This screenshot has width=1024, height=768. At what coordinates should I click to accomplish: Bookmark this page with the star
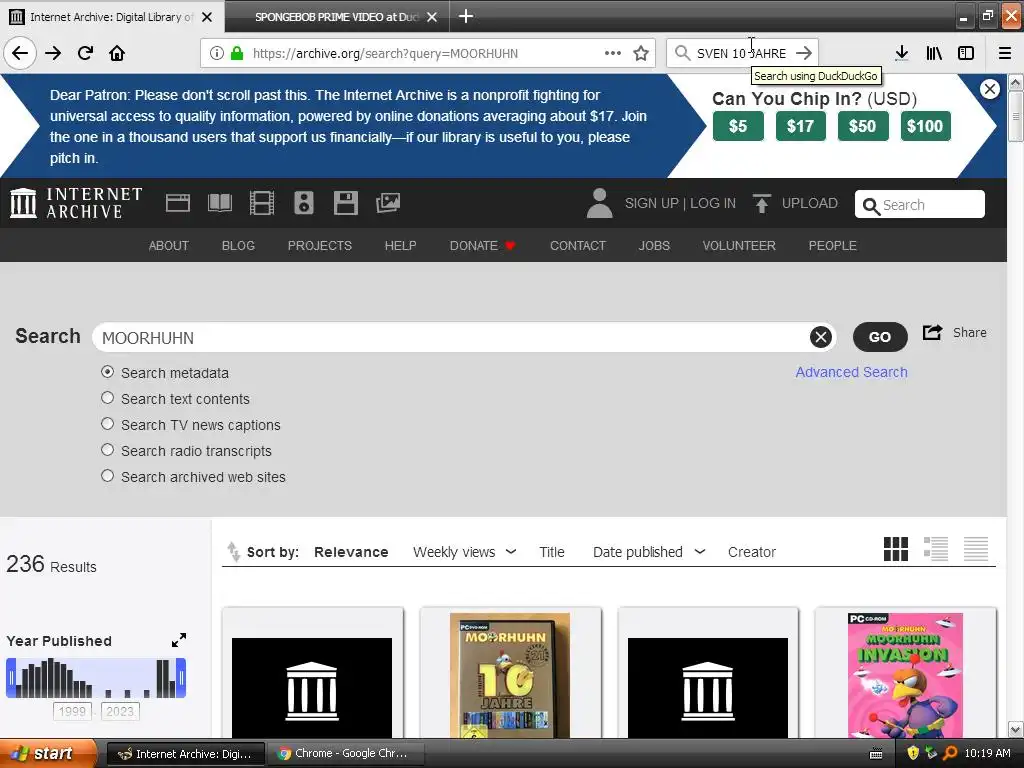pos(641,53)
